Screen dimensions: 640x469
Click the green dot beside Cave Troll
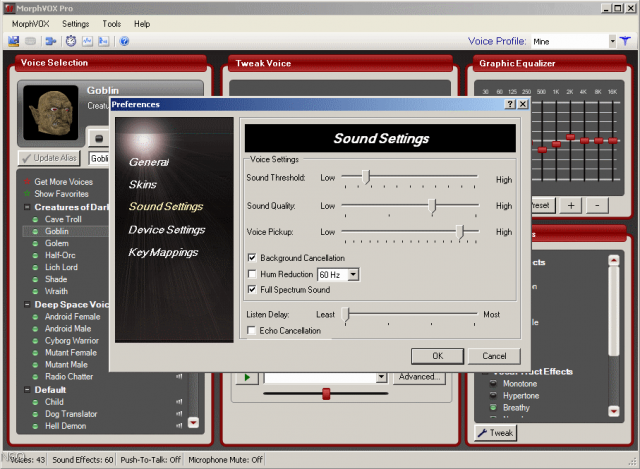36,220
